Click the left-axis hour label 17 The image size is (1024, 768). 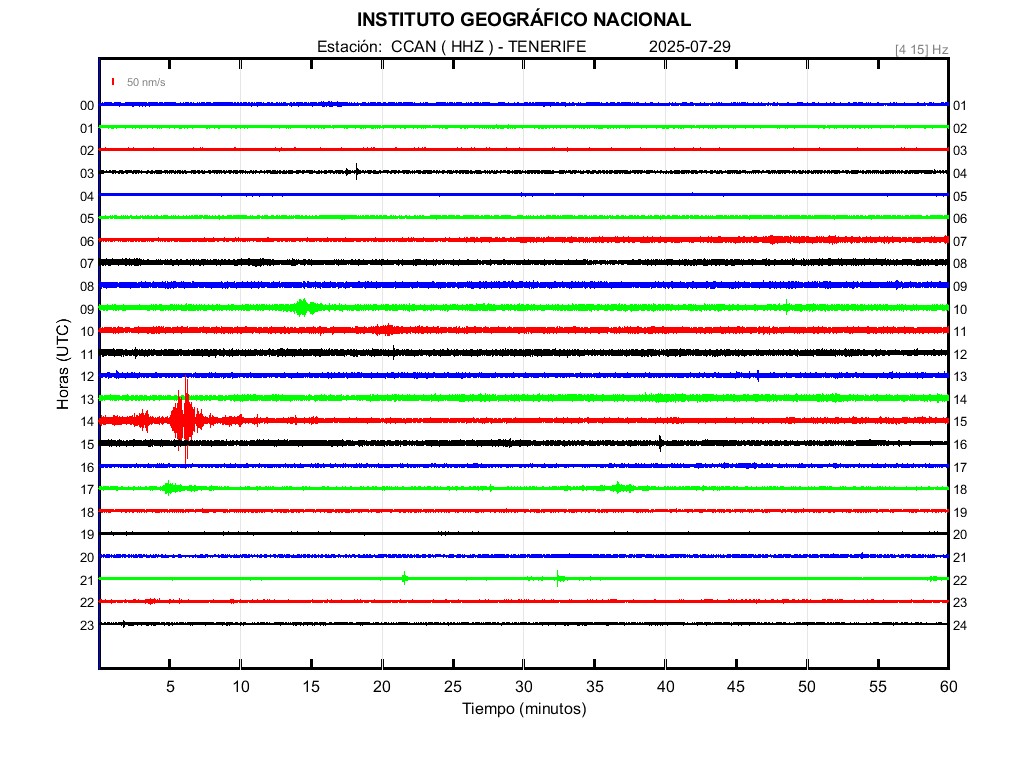pos(87,489)
